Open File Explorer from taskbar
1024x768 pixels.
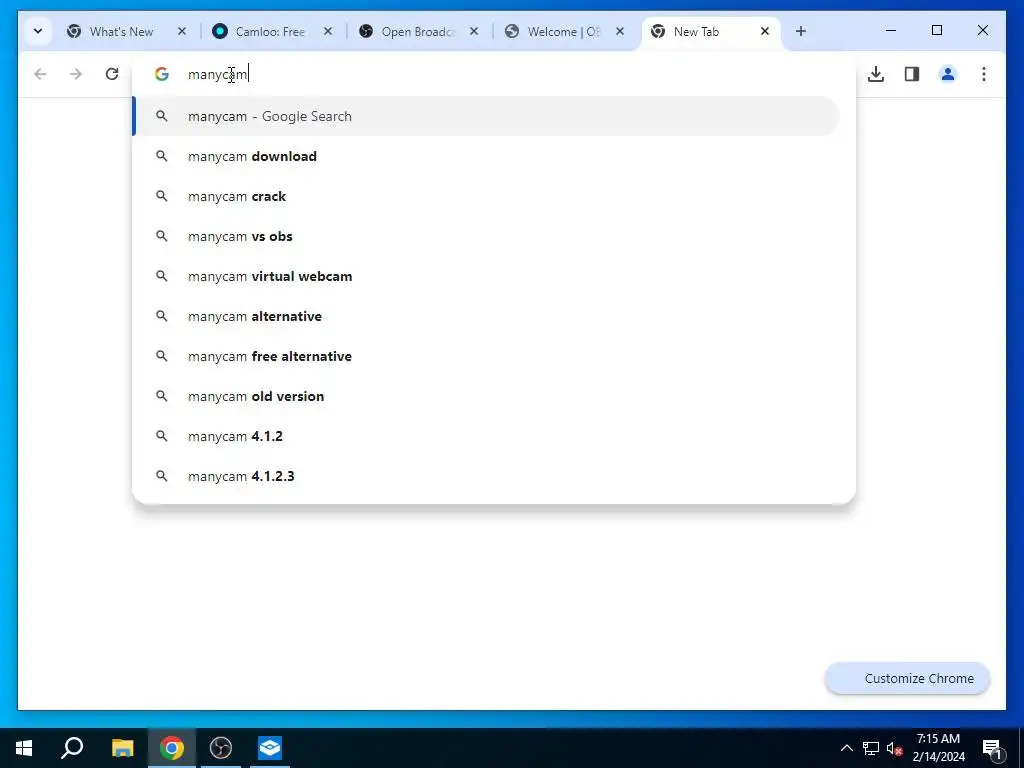coord(122,748)
